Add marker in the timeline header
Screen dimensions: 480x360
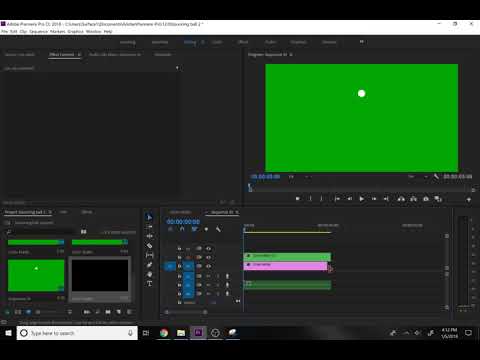(206, 229)
